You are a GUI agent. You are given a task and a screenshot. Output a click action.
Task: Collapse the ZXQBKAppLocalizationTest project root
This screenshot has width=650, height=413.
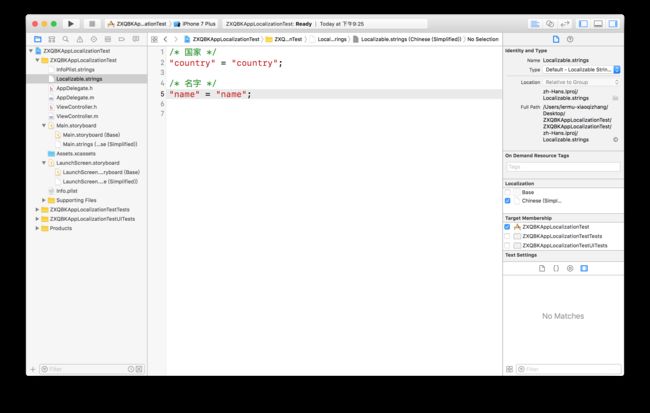(31, 51)
